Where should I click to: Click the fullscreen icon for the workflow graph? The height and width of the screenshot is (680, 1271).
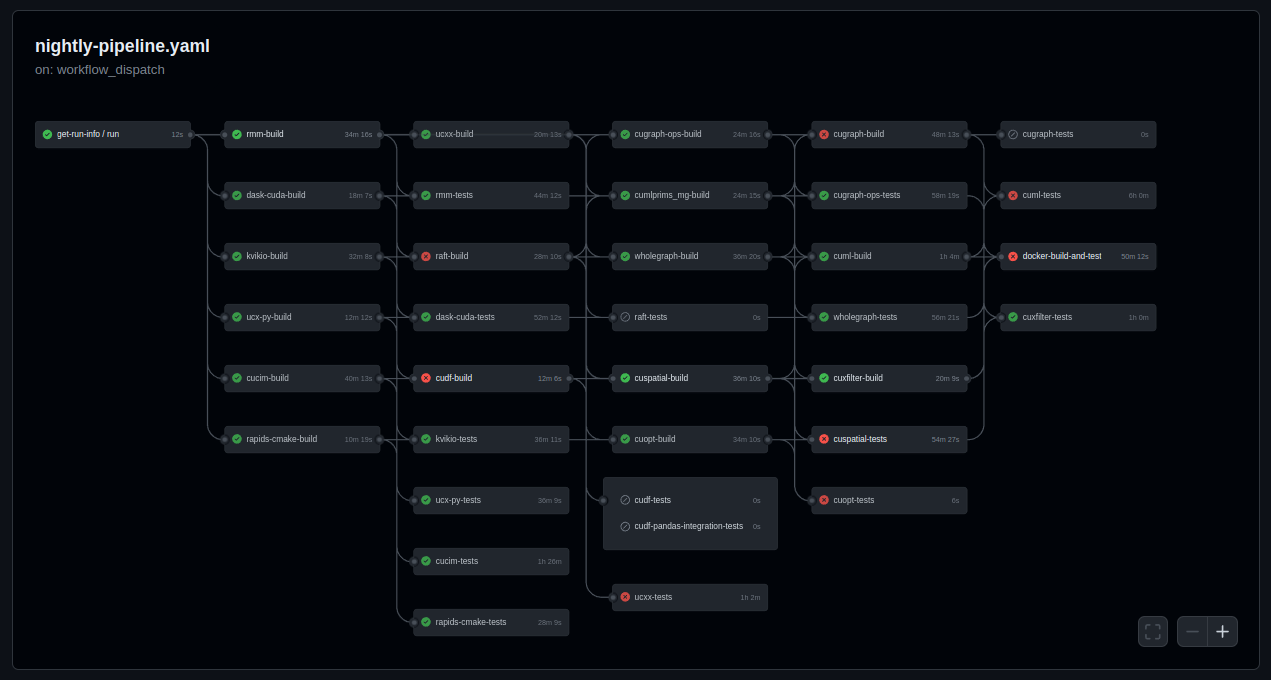point(1152,632)
